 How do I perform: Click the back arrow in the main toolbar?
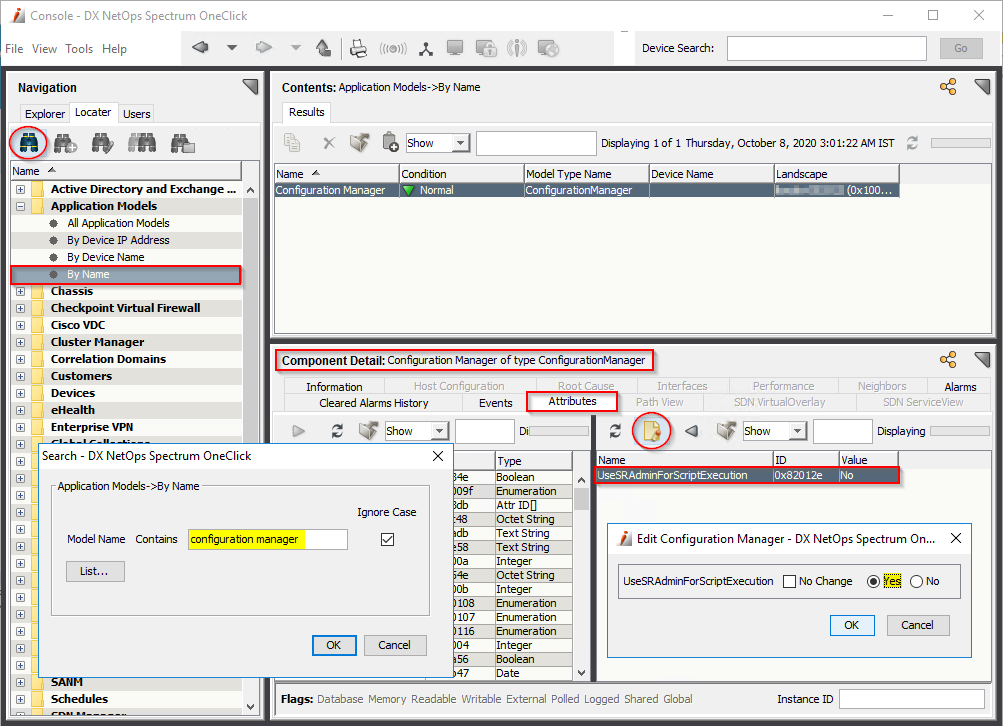200,48
